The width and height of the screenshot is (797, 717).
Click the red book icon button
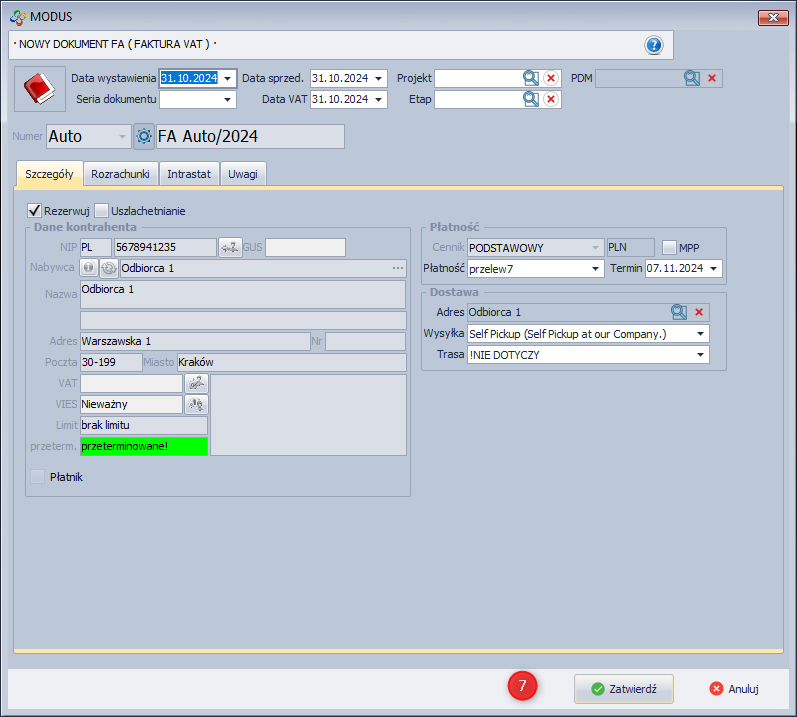tap(39, 89)
